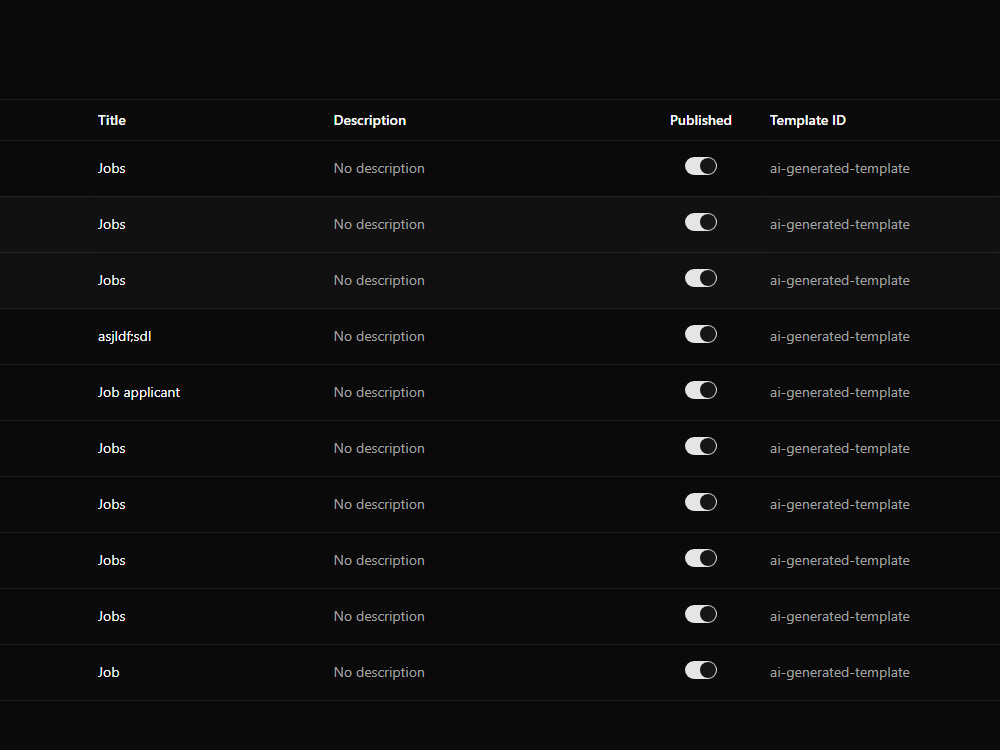
Task: Select the topmost Jobs title
Action: (x=112, y=168)
